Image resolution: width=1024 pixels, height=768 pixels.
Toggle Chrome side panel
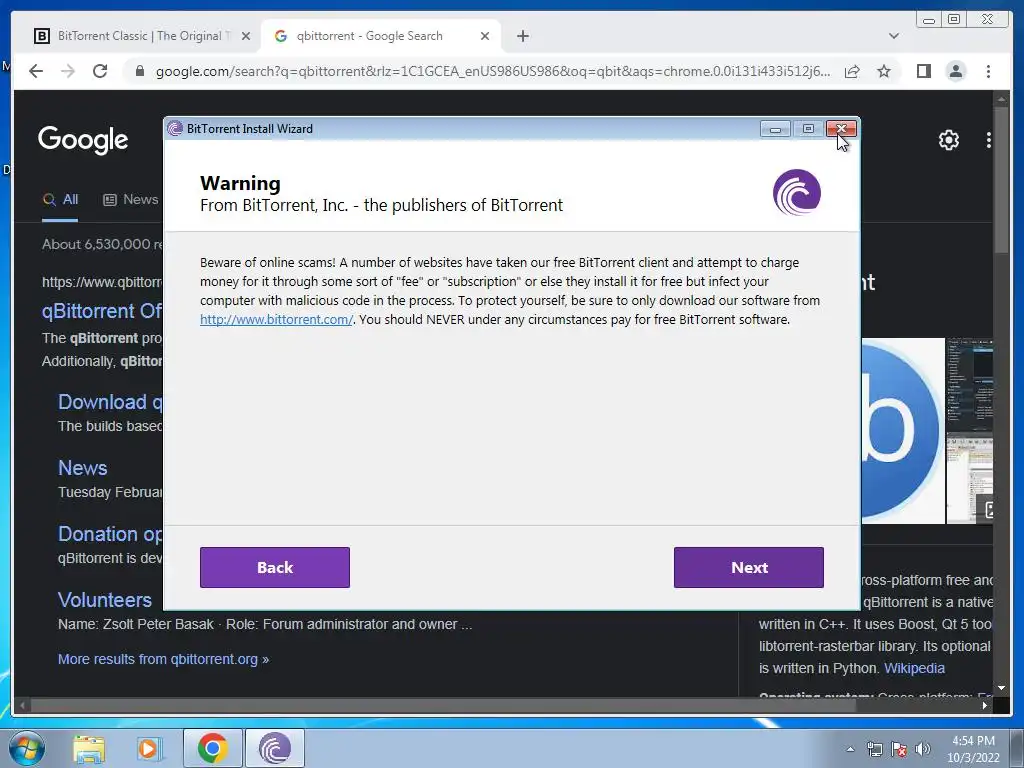point(923,71)
